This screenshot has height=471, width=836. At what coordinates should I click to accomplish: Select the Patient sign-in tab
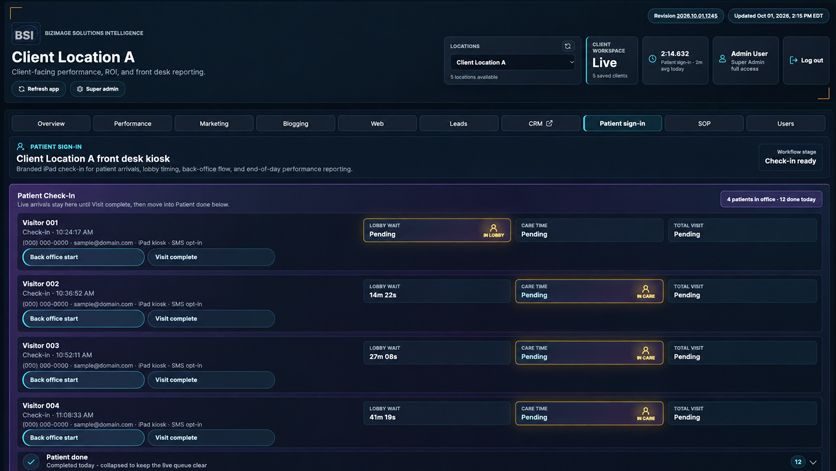pos(622,123)
